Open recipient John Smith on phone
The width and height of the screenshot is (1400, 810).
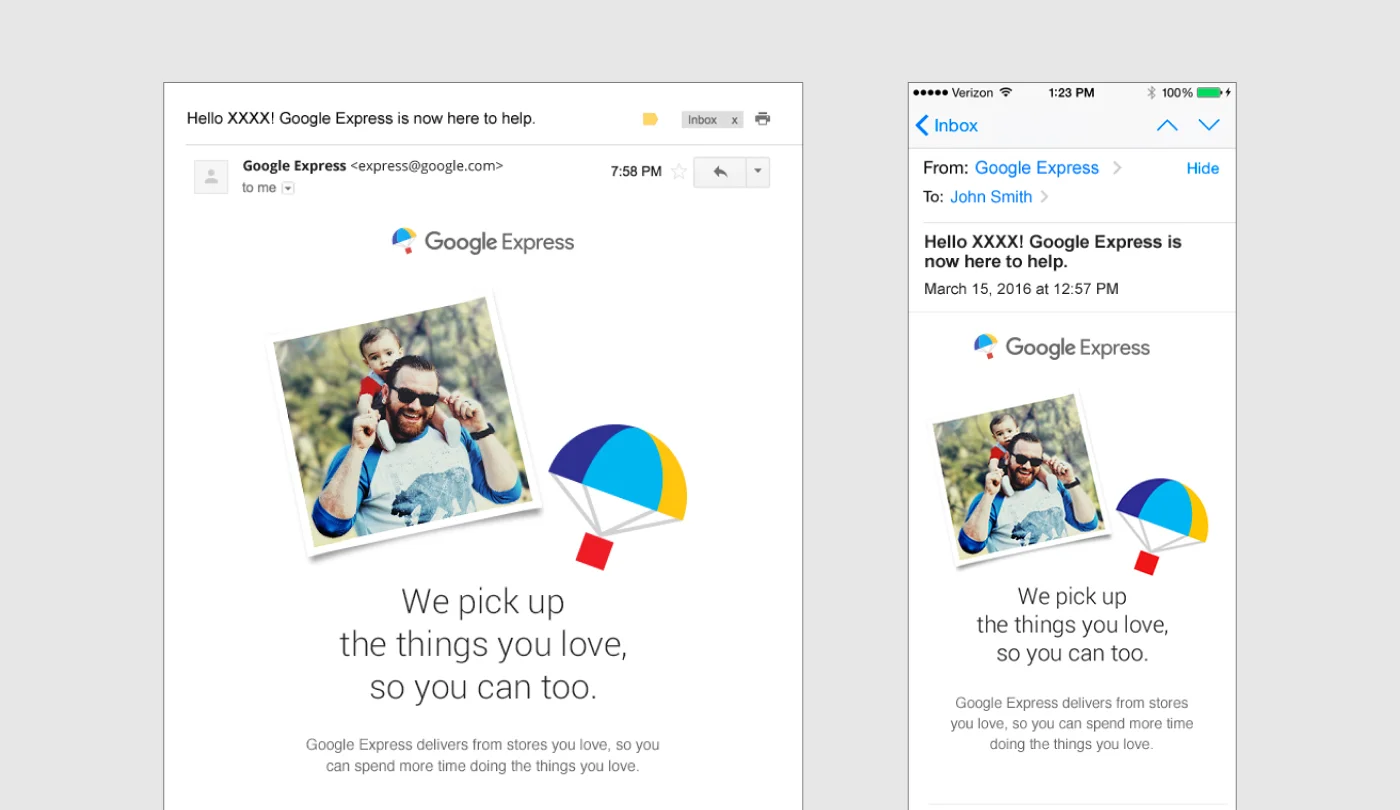pyautogui.click(x=991, y=197)
